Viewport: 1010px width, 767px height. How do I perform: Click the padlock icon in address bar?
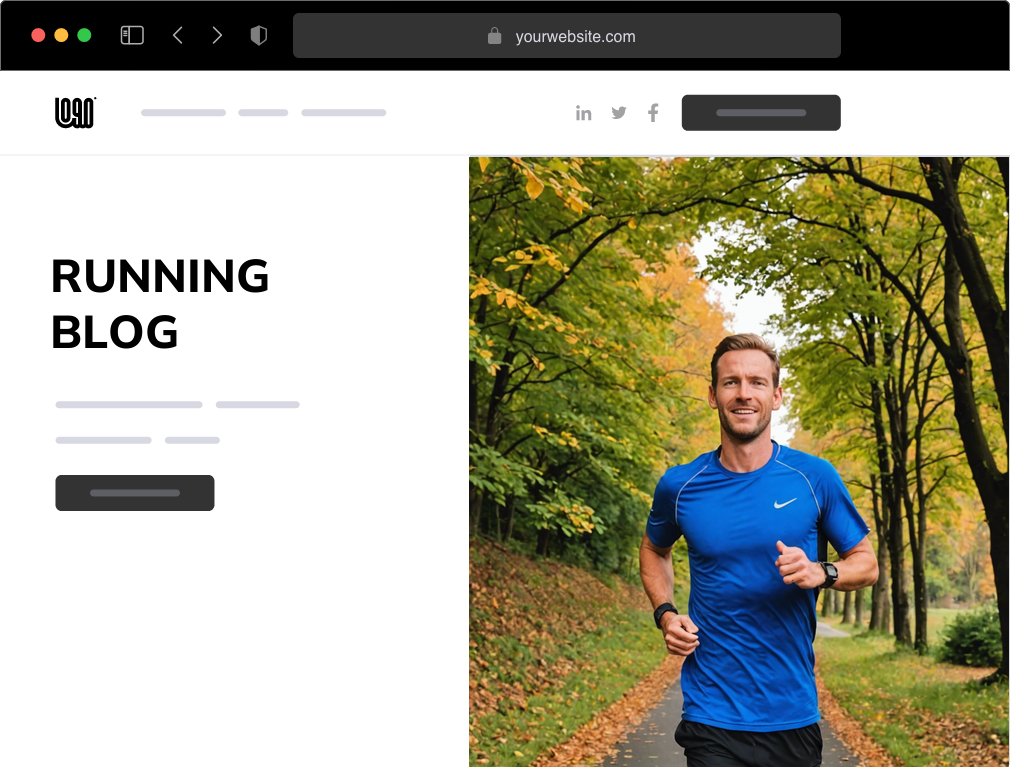point(494,35)
